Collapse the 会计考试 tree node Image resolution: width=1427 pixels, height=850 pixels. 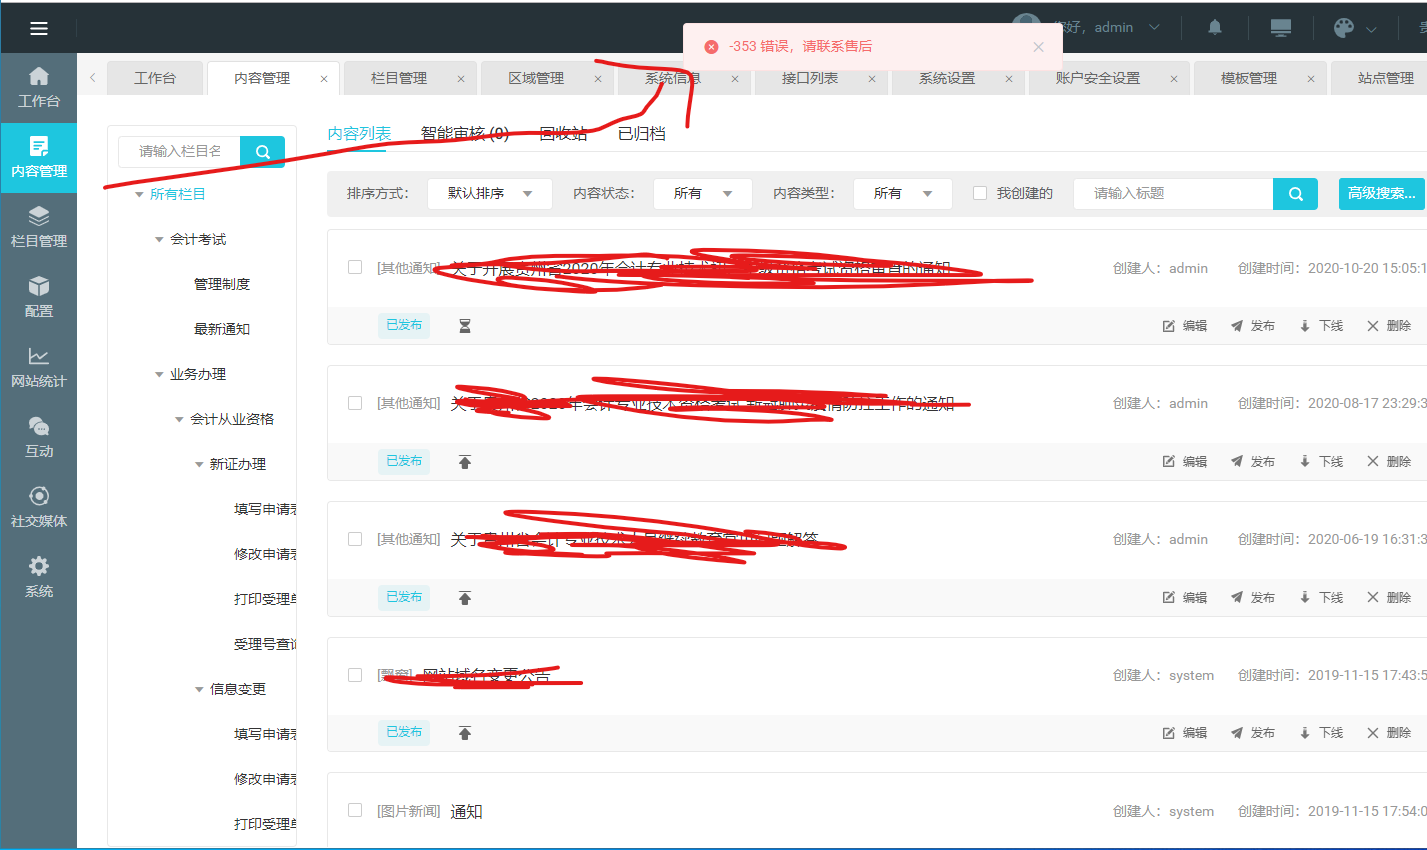click(x=159, y=240)
